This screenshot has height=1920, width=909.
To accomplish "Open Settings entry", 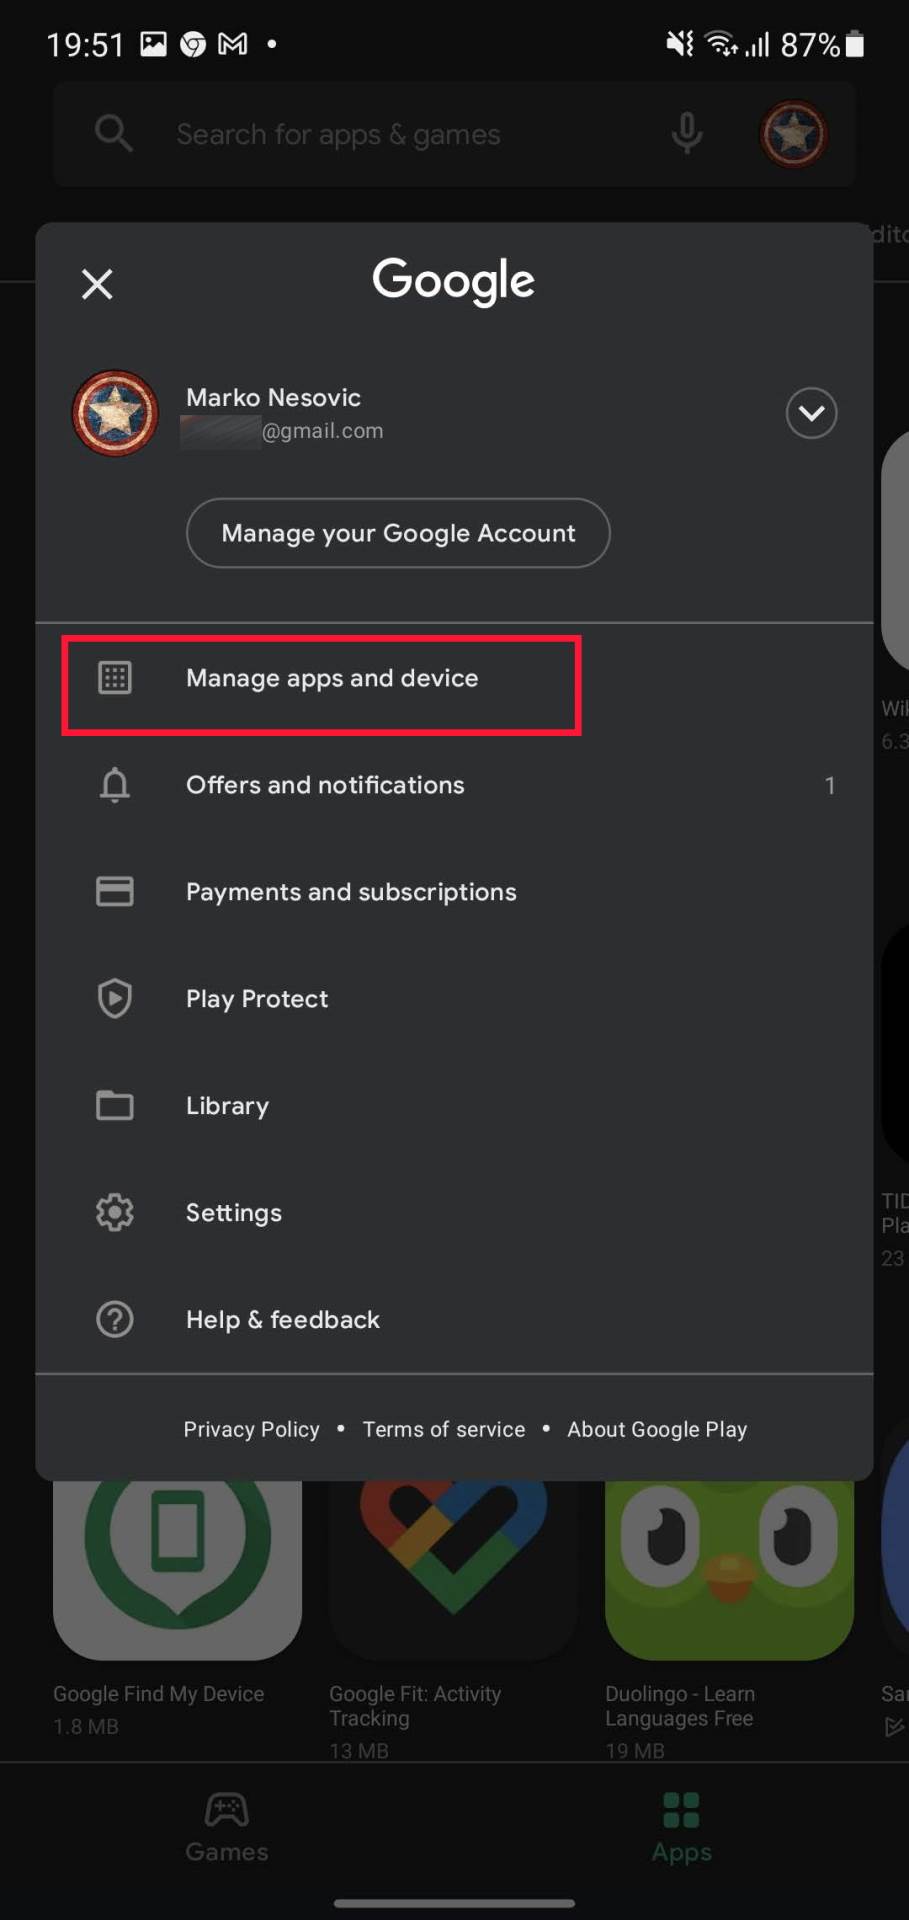I will pyautogui.click(x=454, y=1213).
